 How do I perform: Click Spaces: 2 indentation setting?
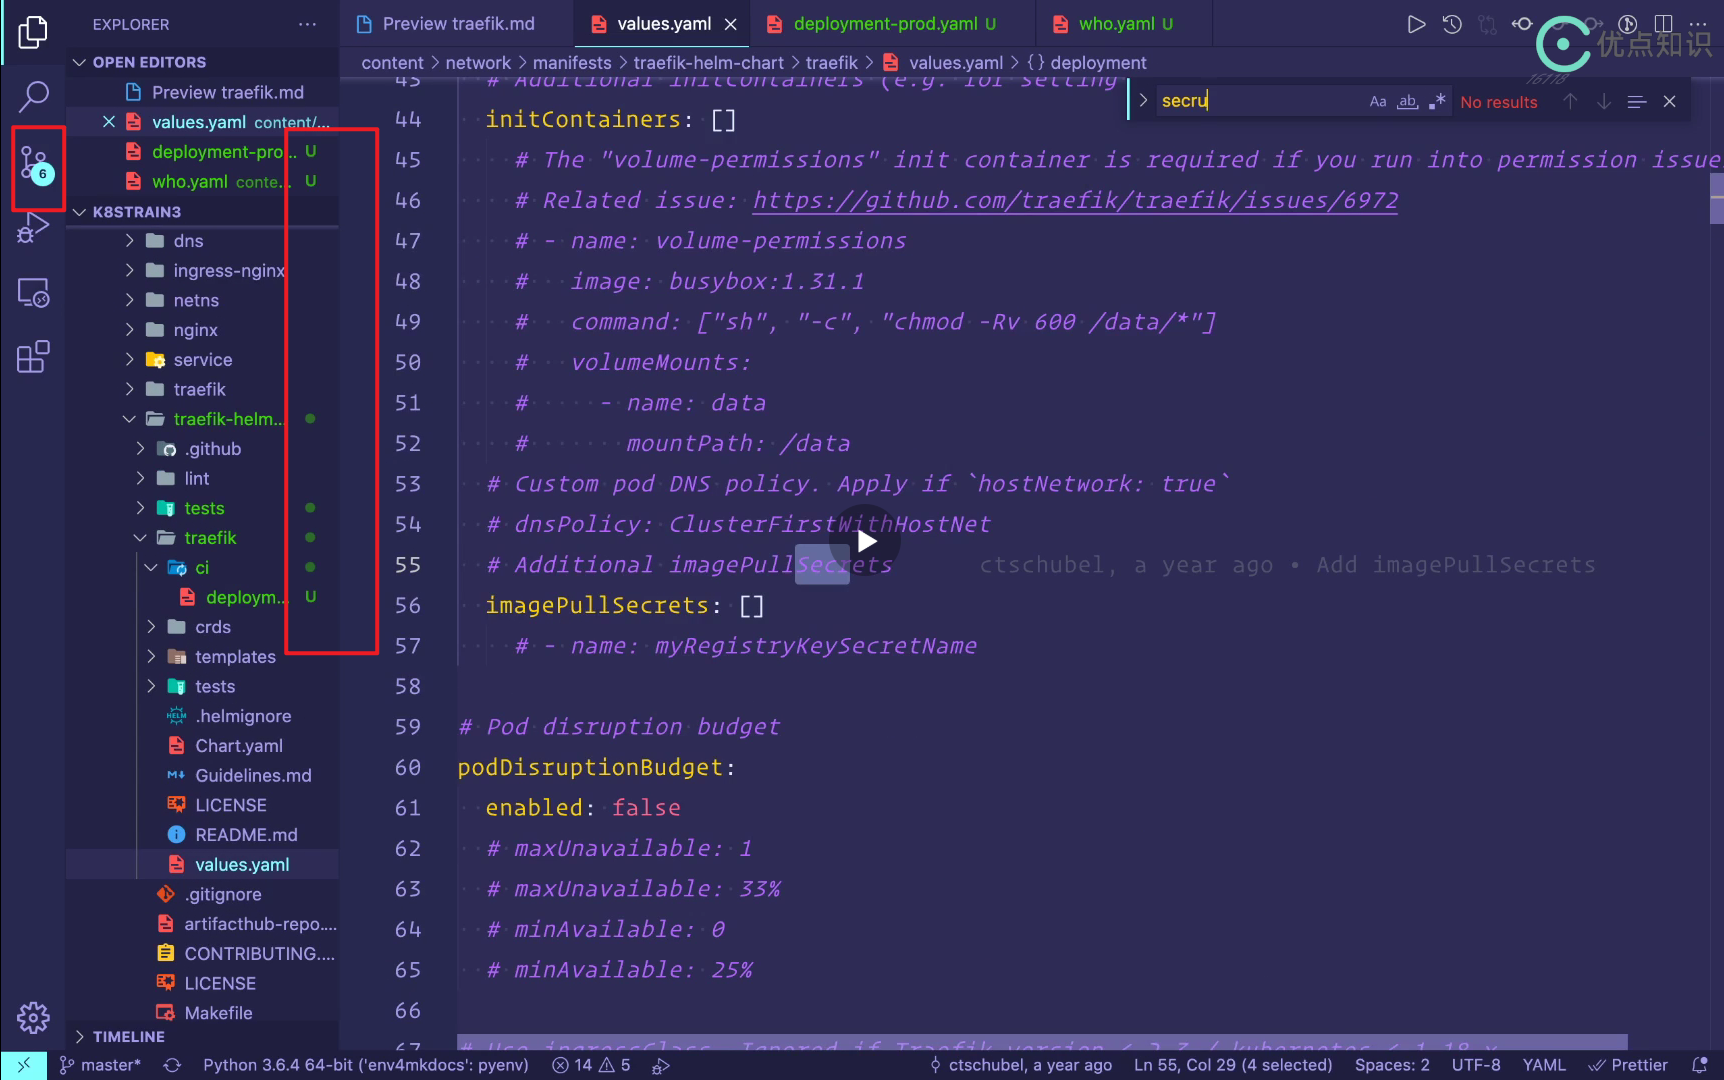[x=1392, y=1065]
